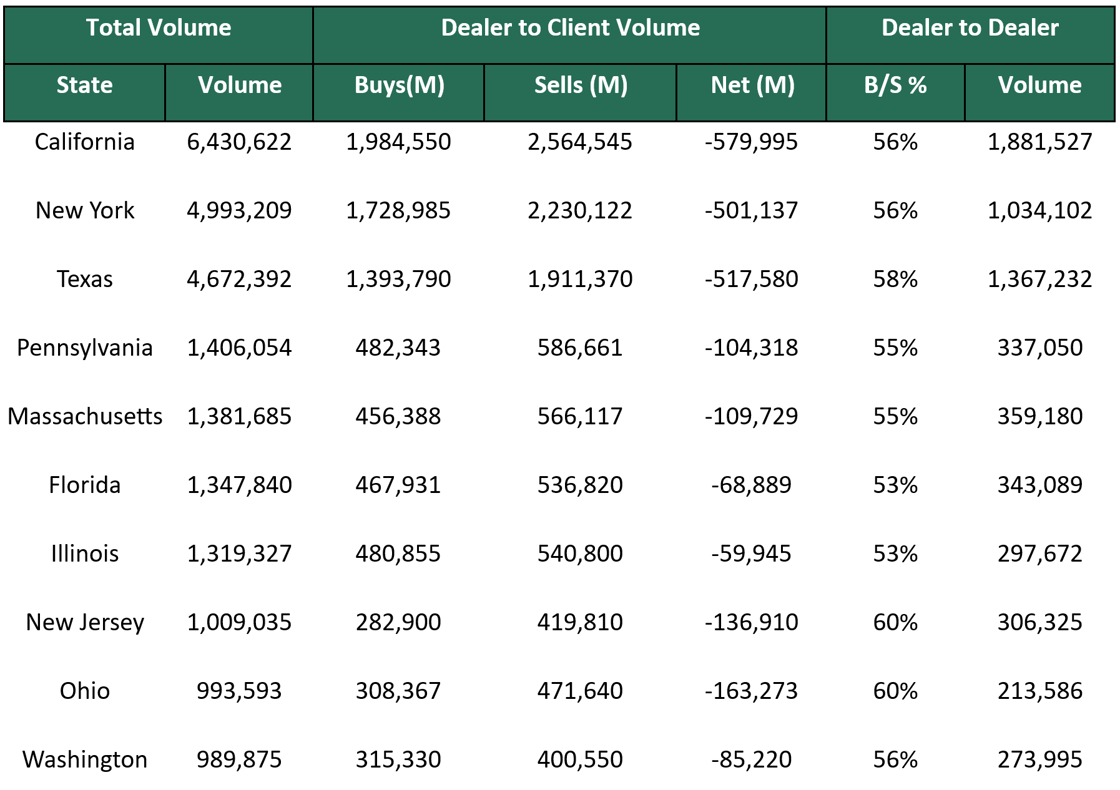Click Texas buys value 1,393,790
This screenshot has width=1120, height=790.
(399, 279)
